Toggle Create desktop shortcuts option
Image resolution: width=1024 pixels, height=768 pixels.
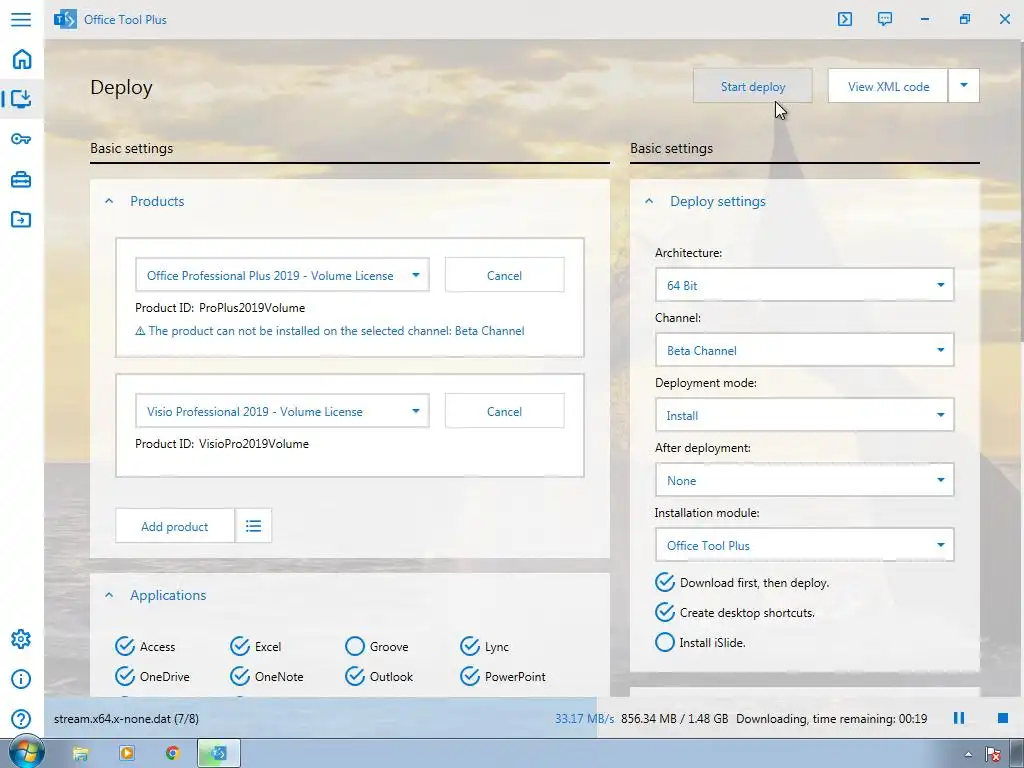click(735, 613)
